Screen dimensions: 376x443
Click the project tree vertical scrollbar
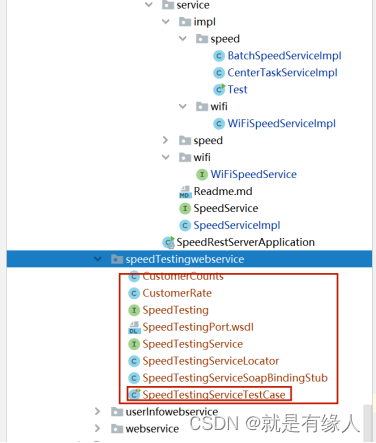[x=368, y=423]
